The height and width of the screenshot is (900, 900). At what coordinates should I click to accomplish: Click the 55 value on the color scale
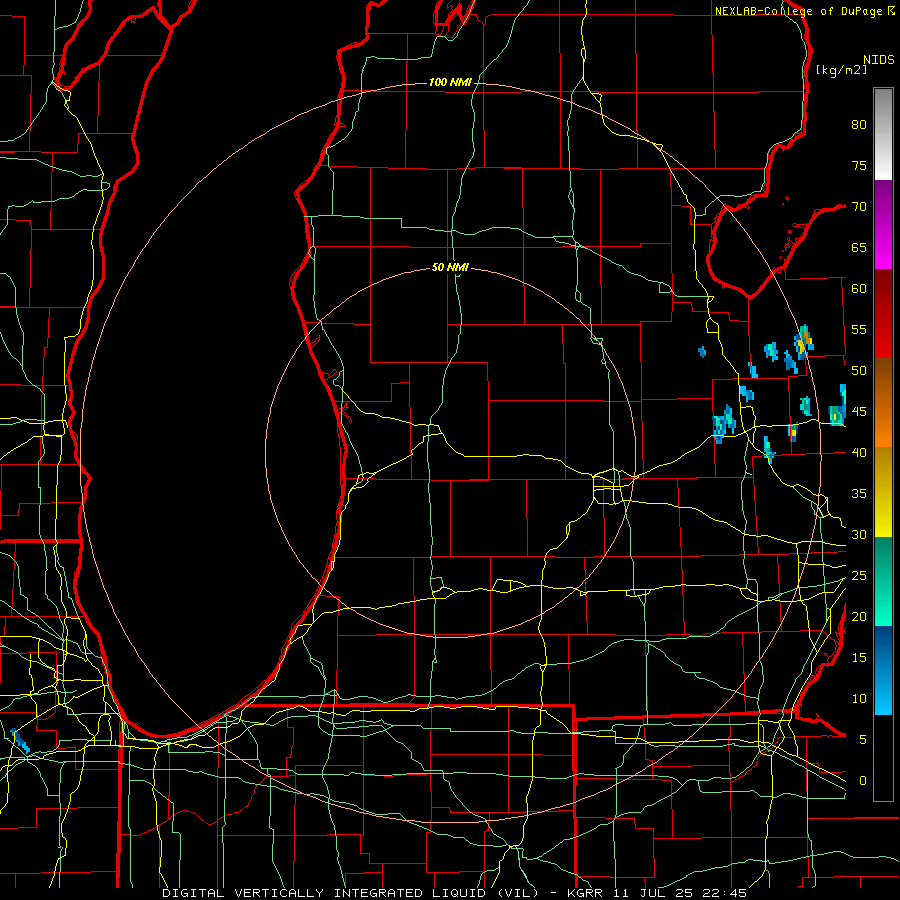click(x=859, y=329)
